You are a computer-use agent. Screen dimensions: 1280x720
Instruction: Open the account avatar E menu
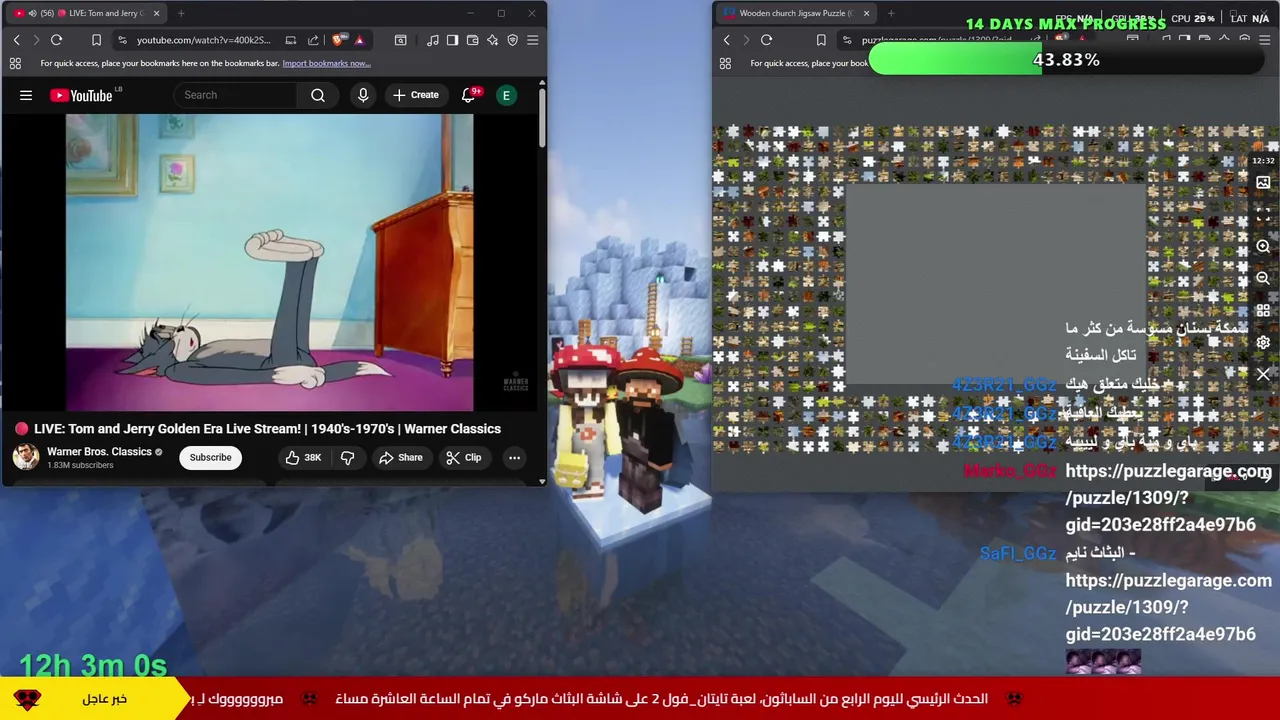click(506, 95)
